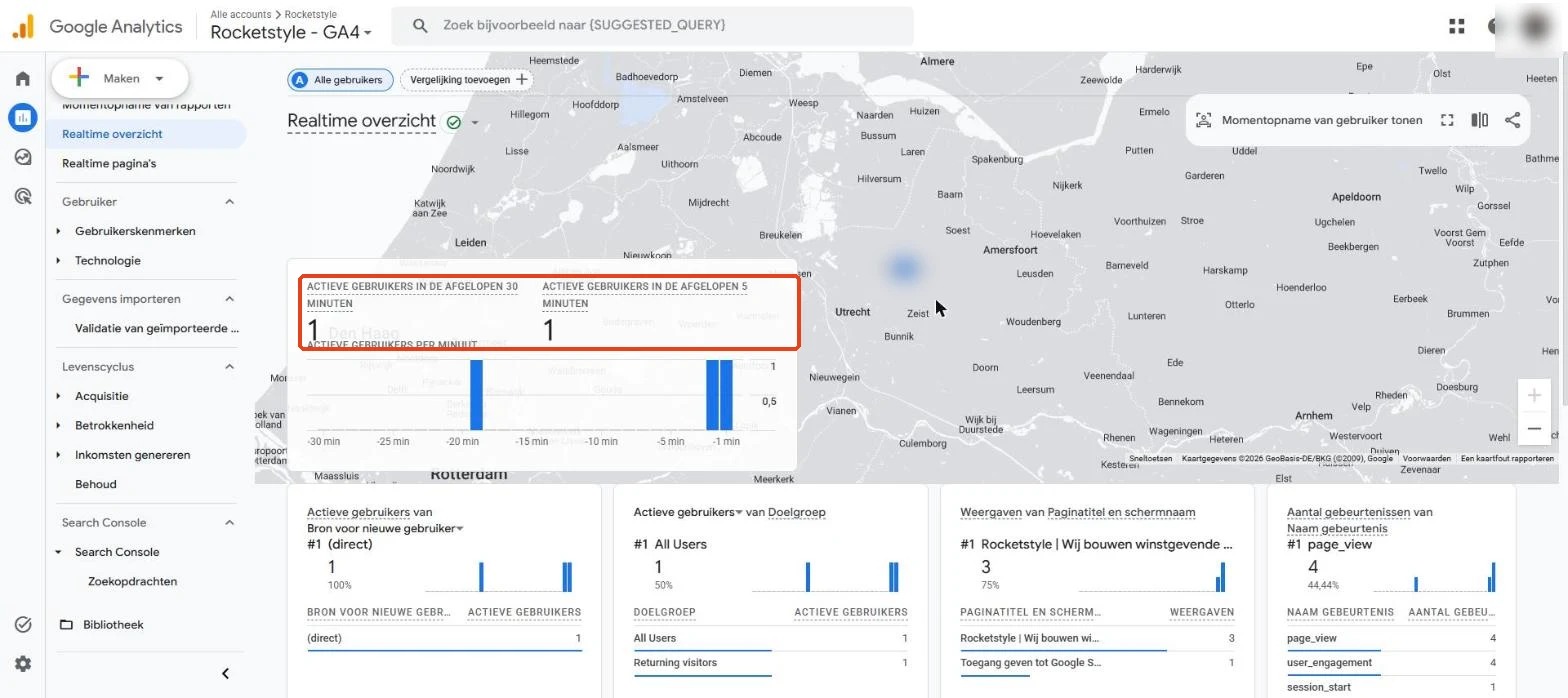
Task: Click the user snapshot icon on map
Action: tap(1204, 120)
